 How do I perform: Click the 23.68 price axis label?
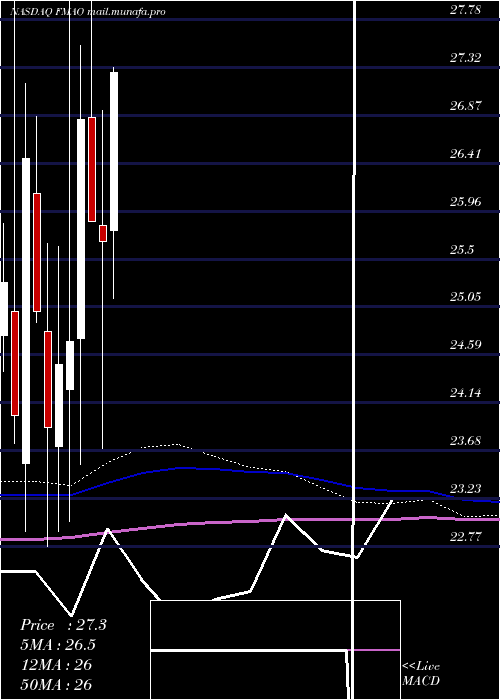pos(466,441)
